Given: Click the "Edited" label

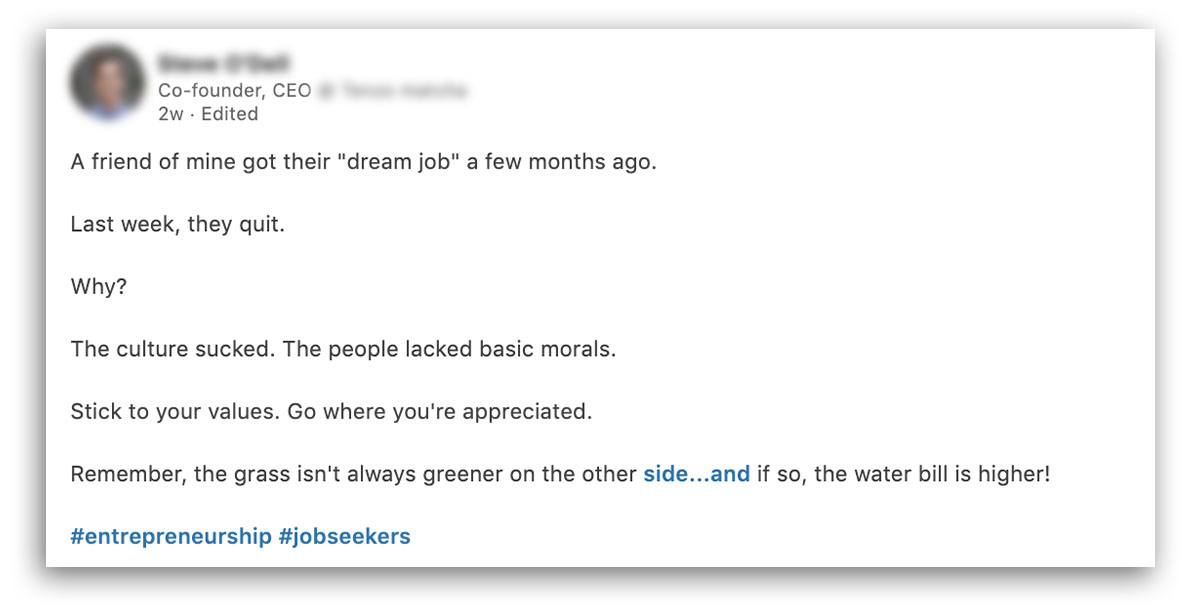Looking at the screenshot, I should tap(230, 114).
